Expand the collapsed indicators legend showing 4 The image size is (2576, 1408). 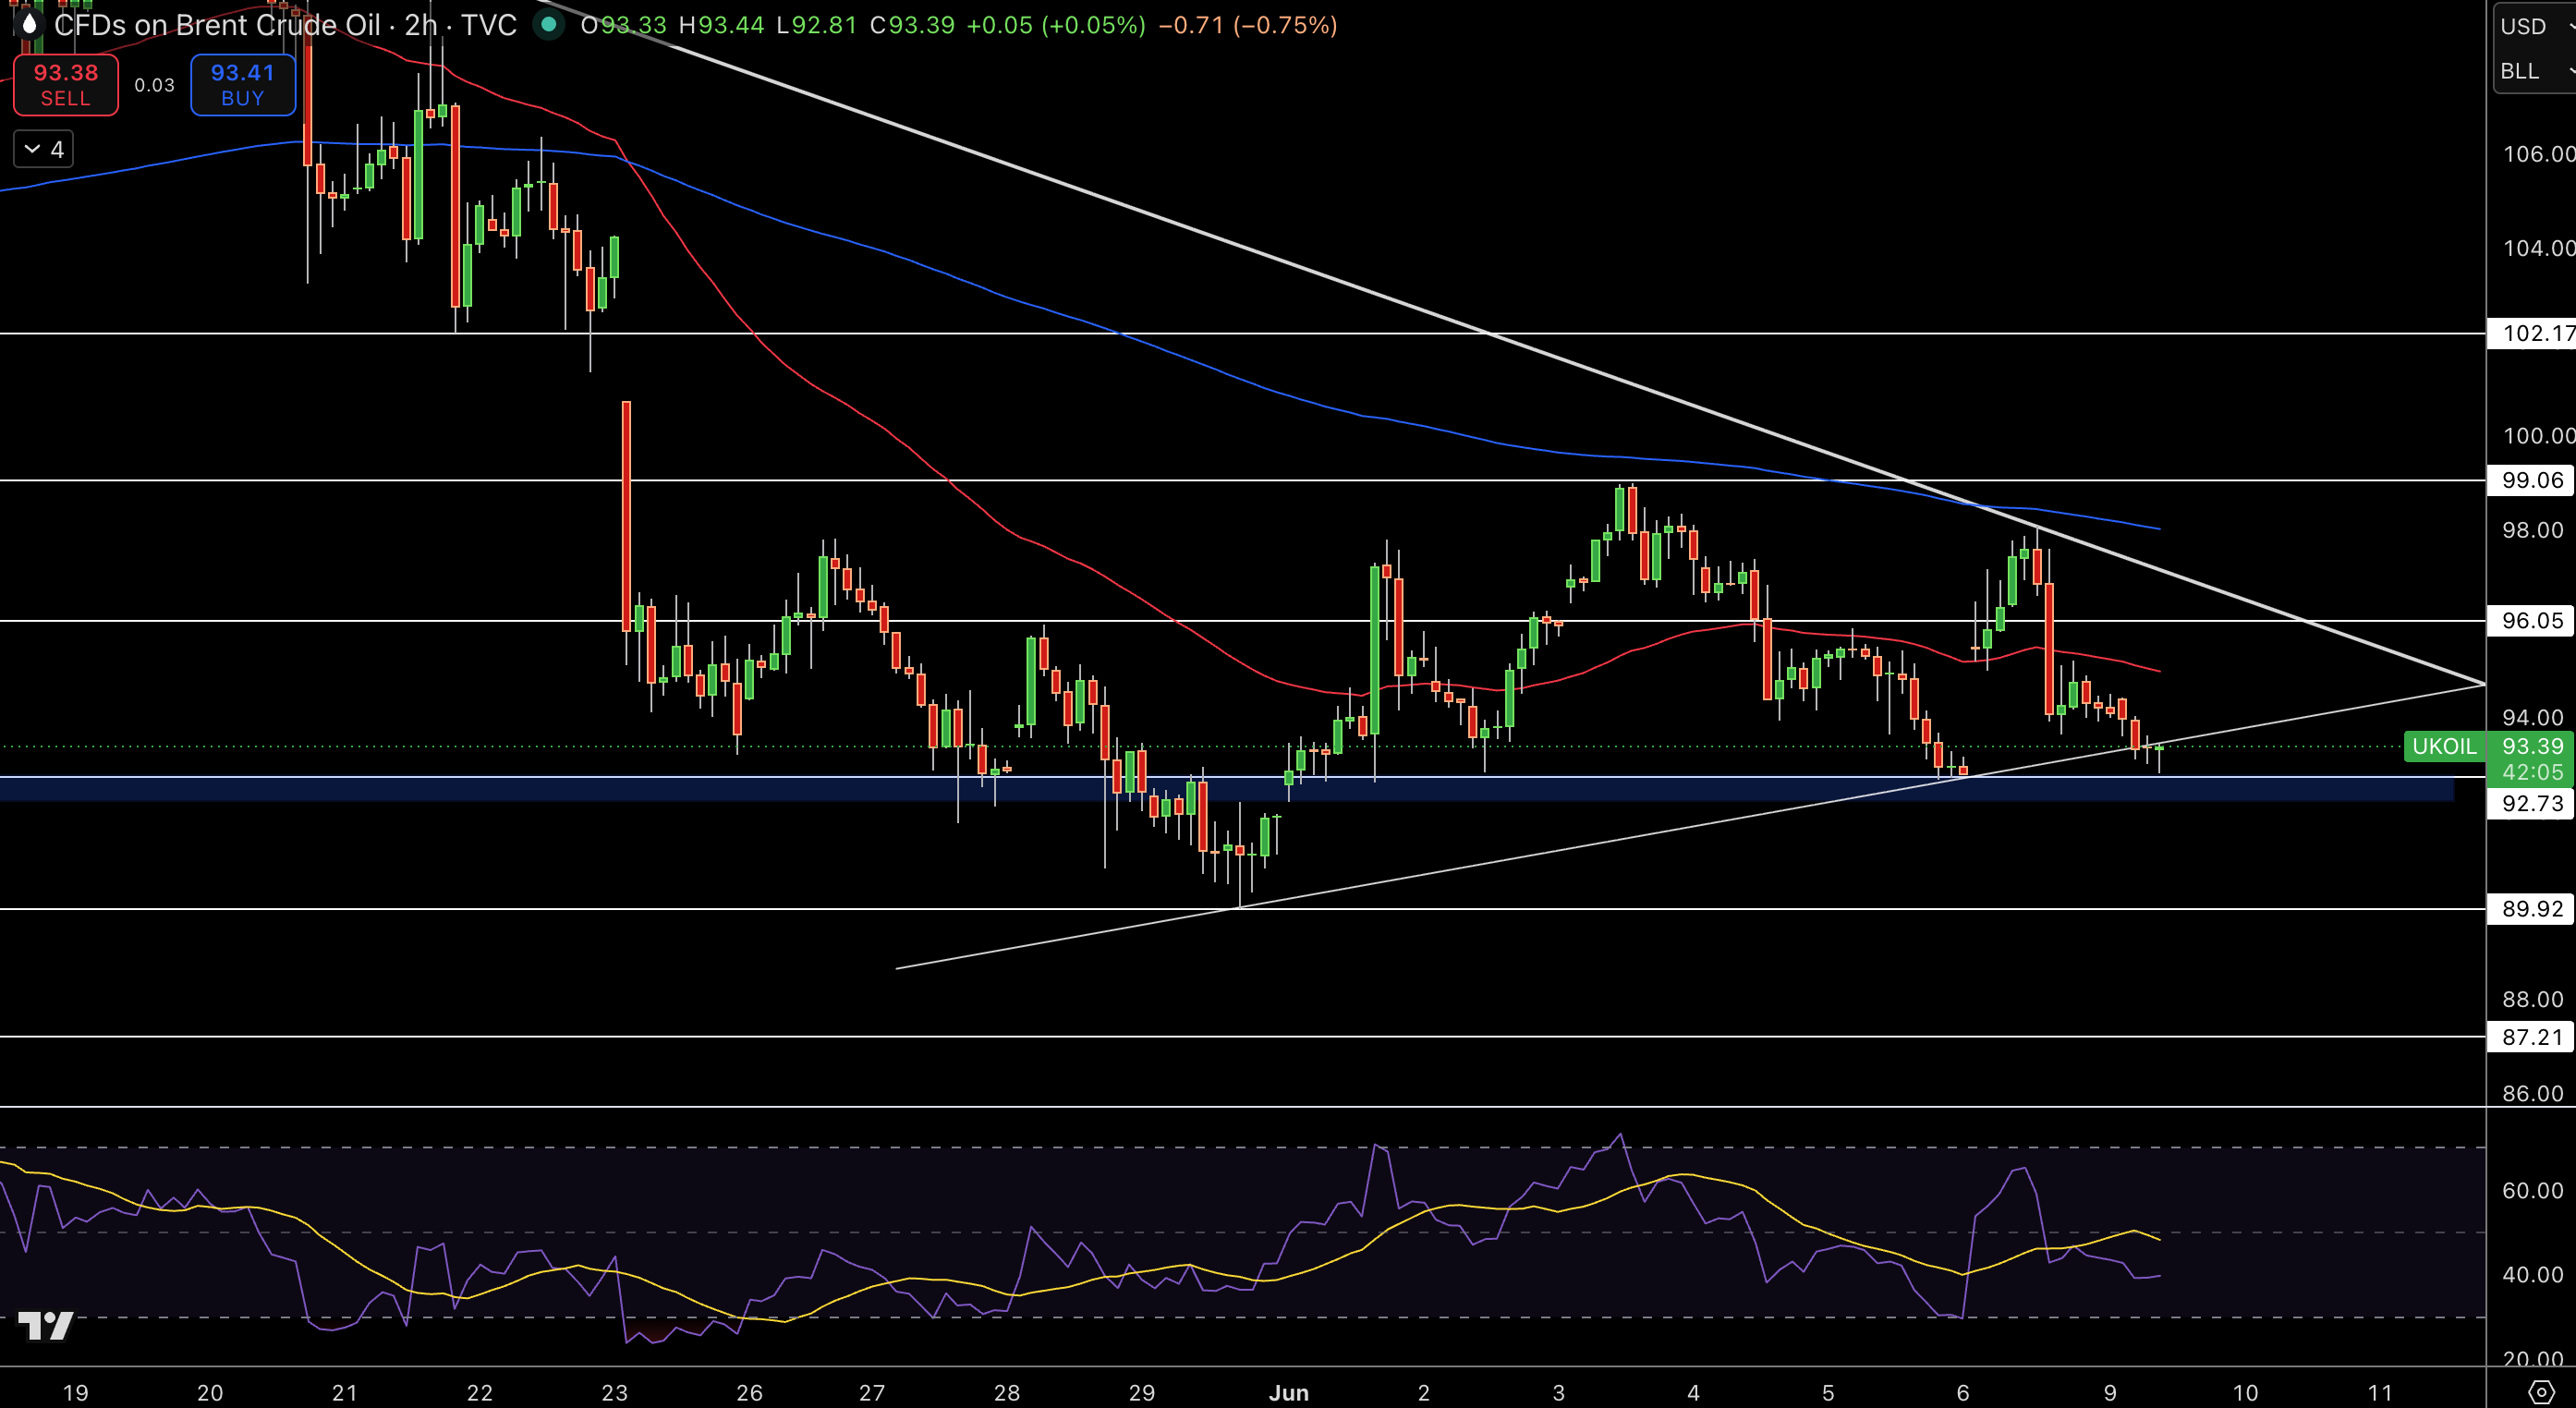(44, 149)
